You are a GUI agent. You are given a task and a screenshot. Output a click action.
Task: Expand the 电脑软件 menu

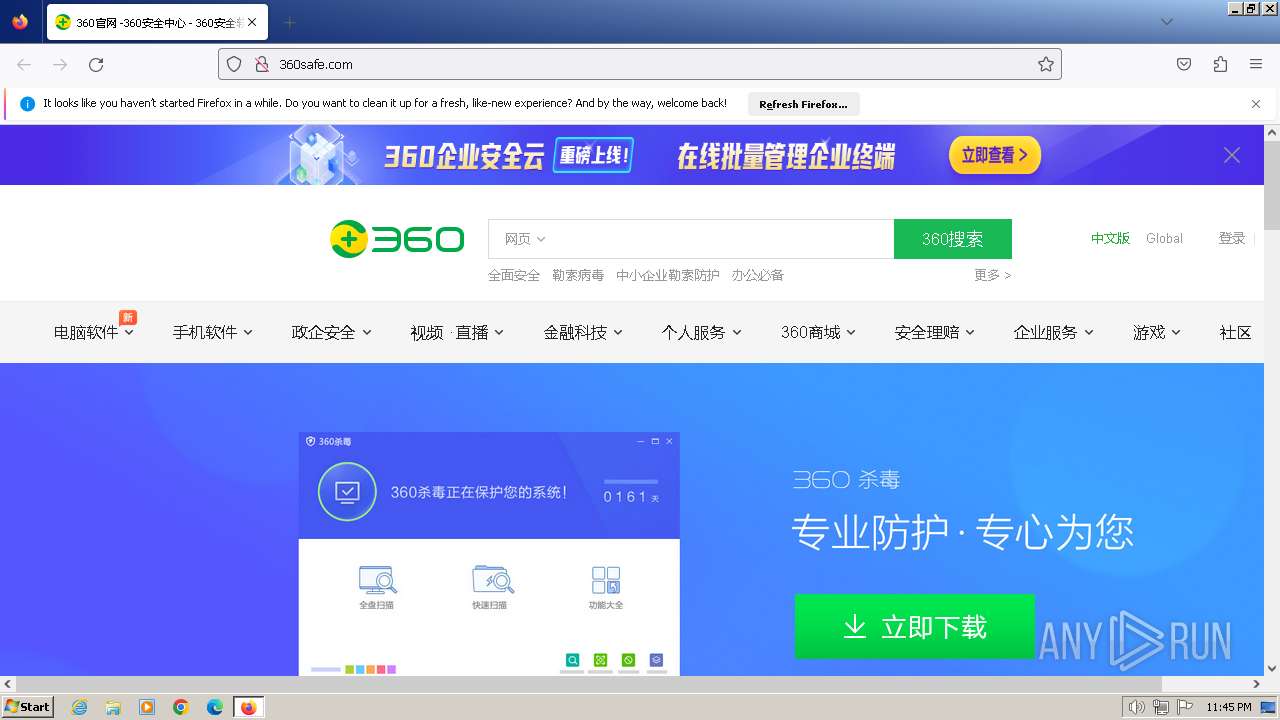click(93, 332)
